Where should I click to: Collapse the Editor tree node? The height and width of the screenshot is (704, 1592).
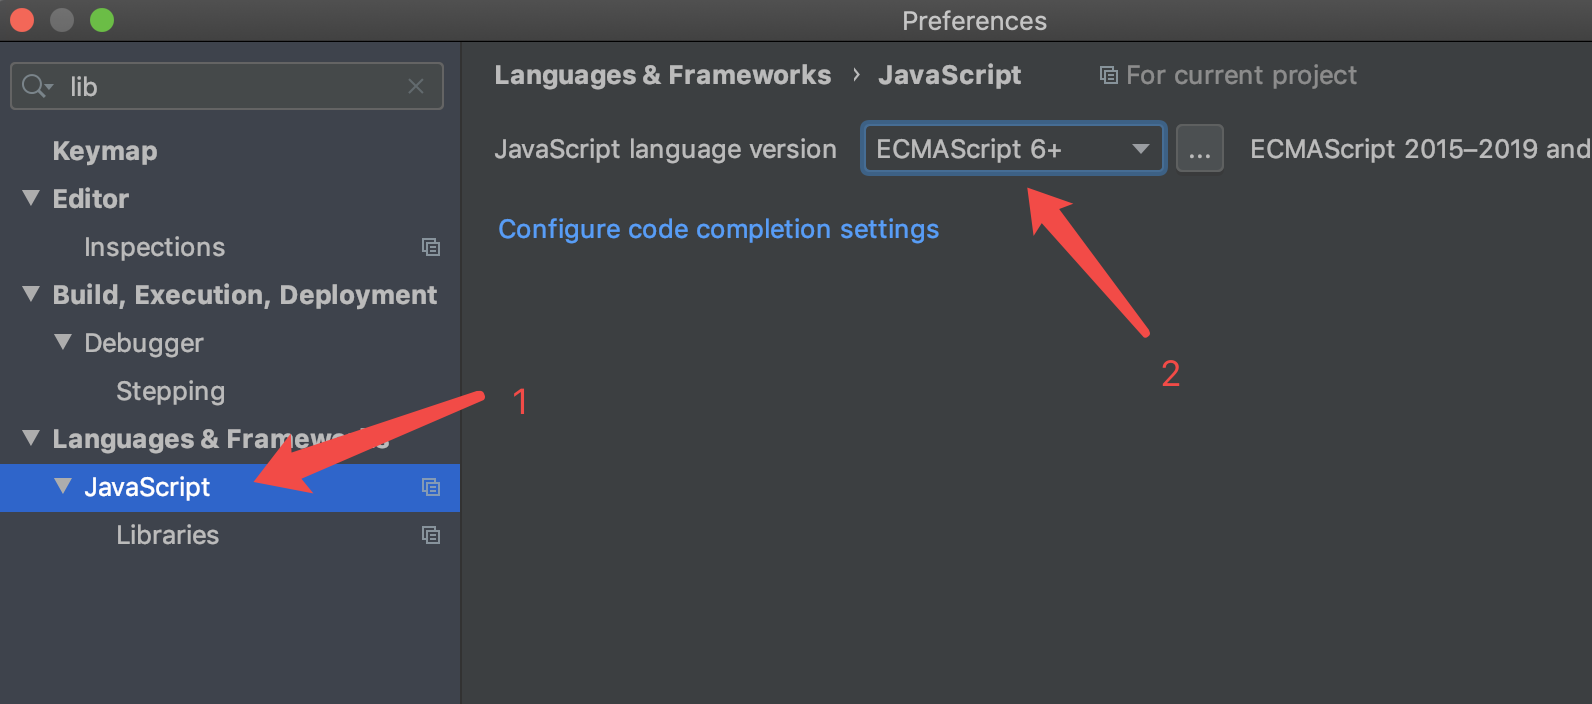click(x=31, y=198)
